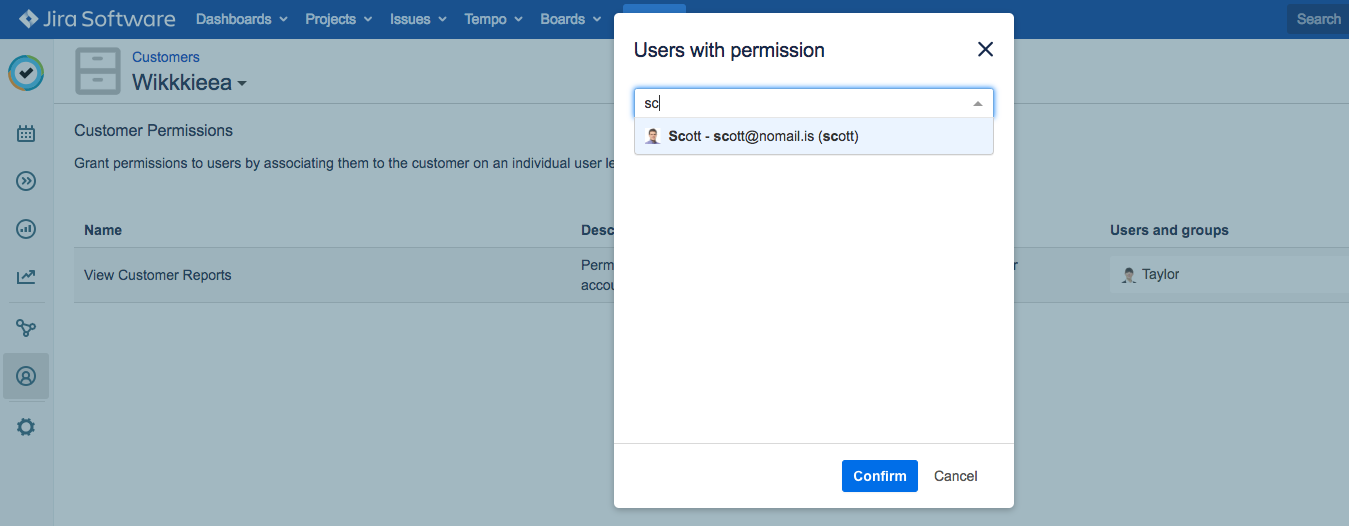Open the Projects menu
This screenshot has height=526, width=1349.
pos(338,19)
